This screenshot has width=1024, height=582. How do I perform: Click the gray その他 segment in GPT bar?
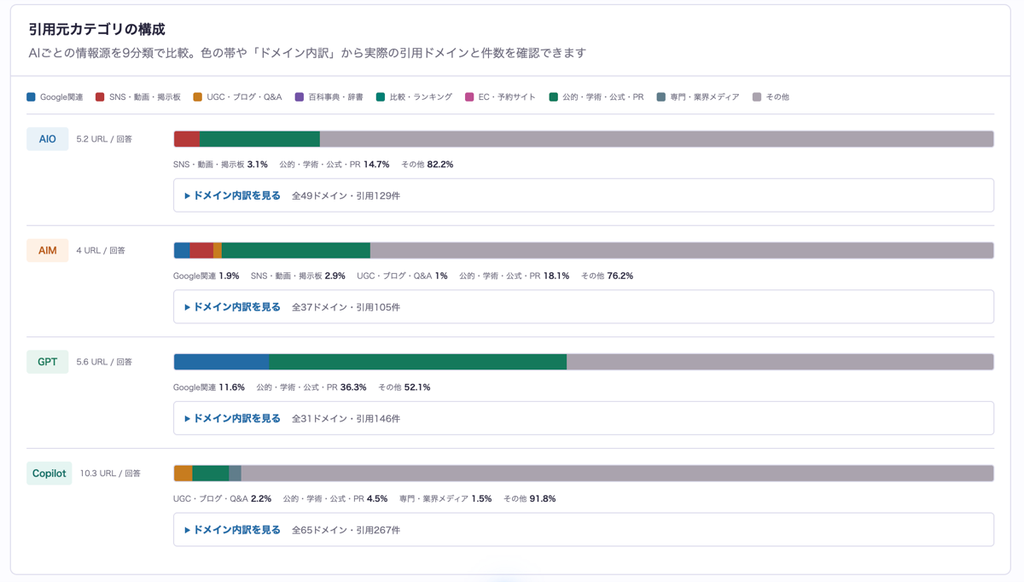(780, 362)
